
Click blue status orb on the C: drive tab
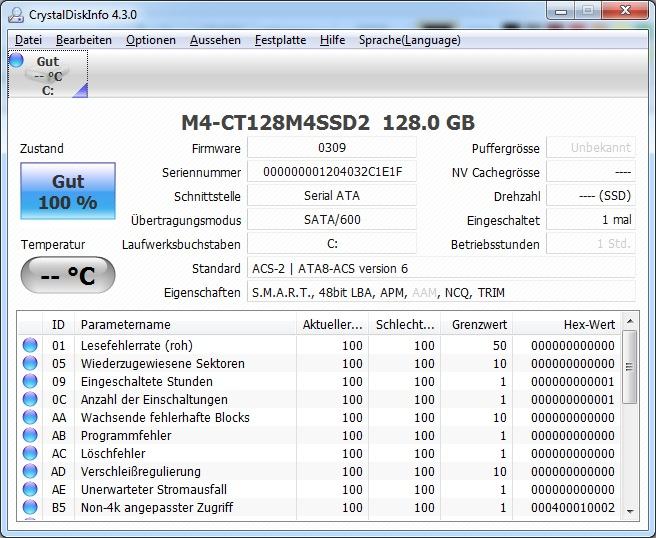[x=16, y=60]
